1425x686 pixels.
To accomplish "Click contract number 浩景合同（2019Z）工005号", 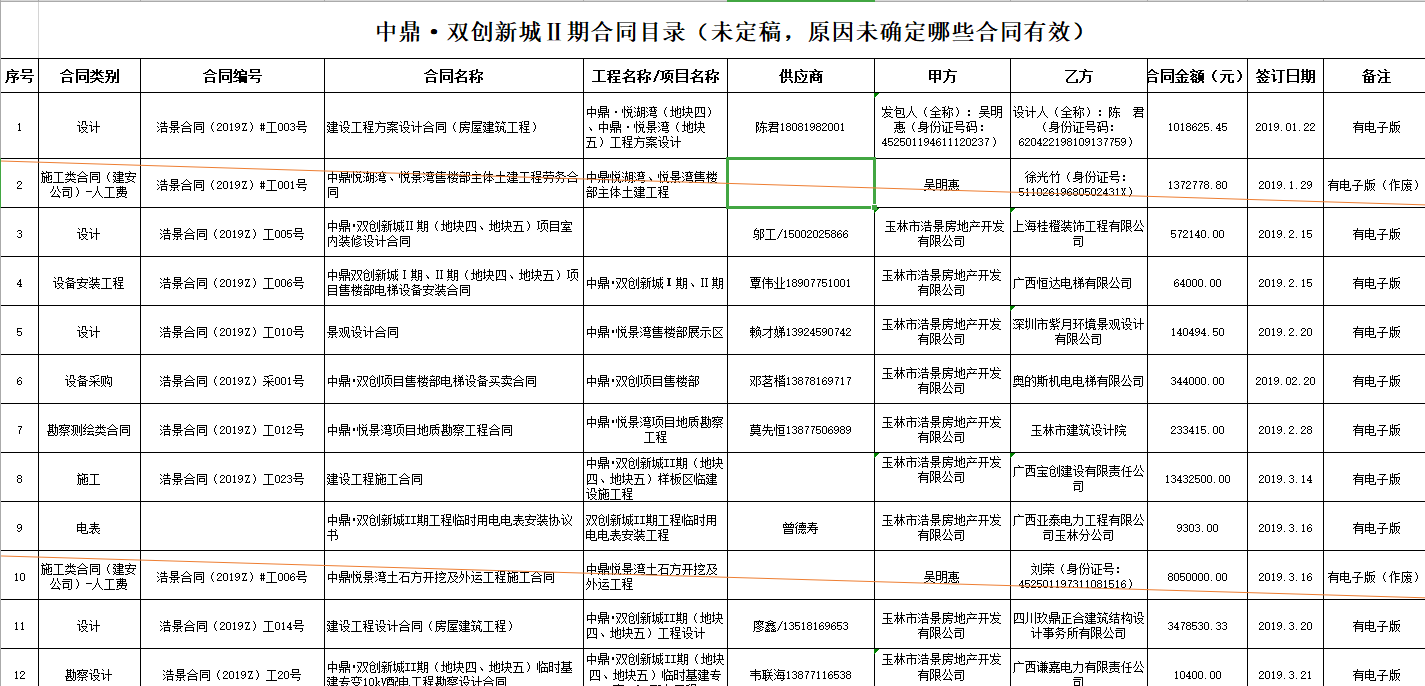I will (232, 234).
